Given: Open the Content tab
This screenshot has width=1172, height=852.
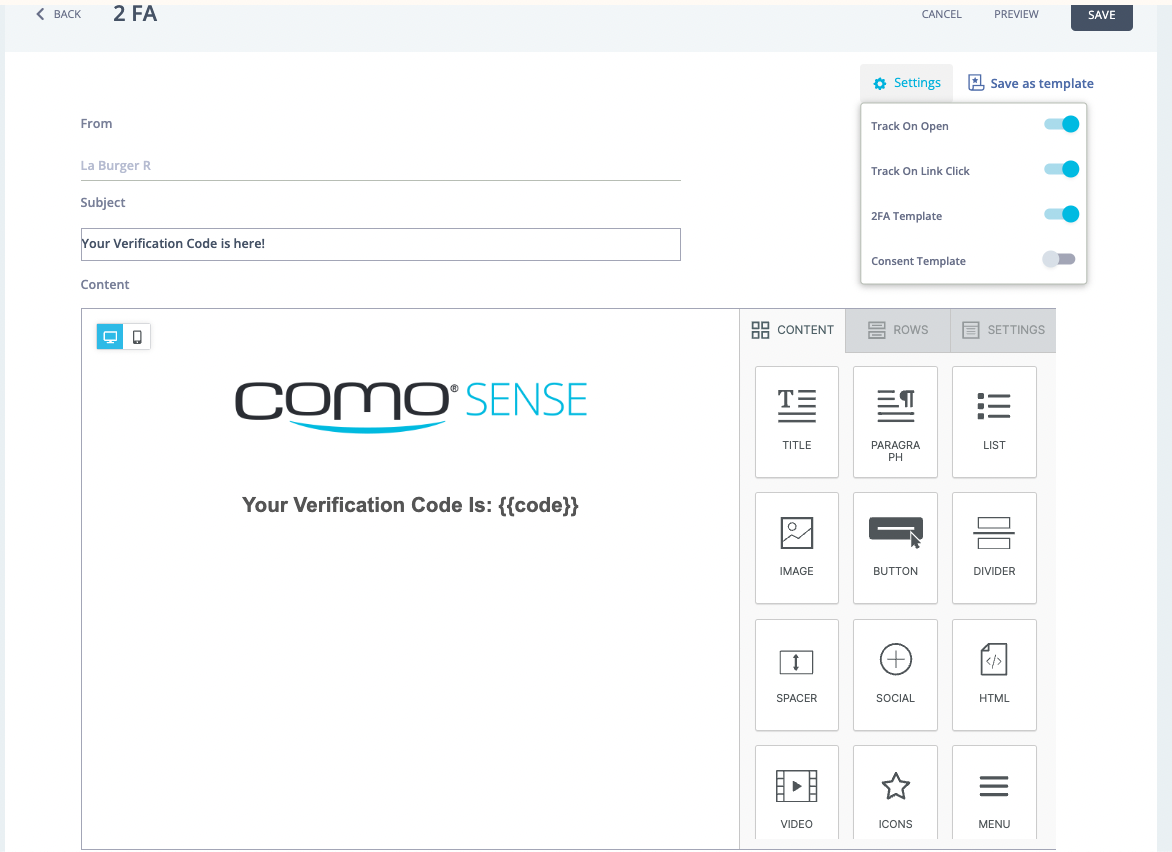Looking at the screenshot, I should 793,330.
